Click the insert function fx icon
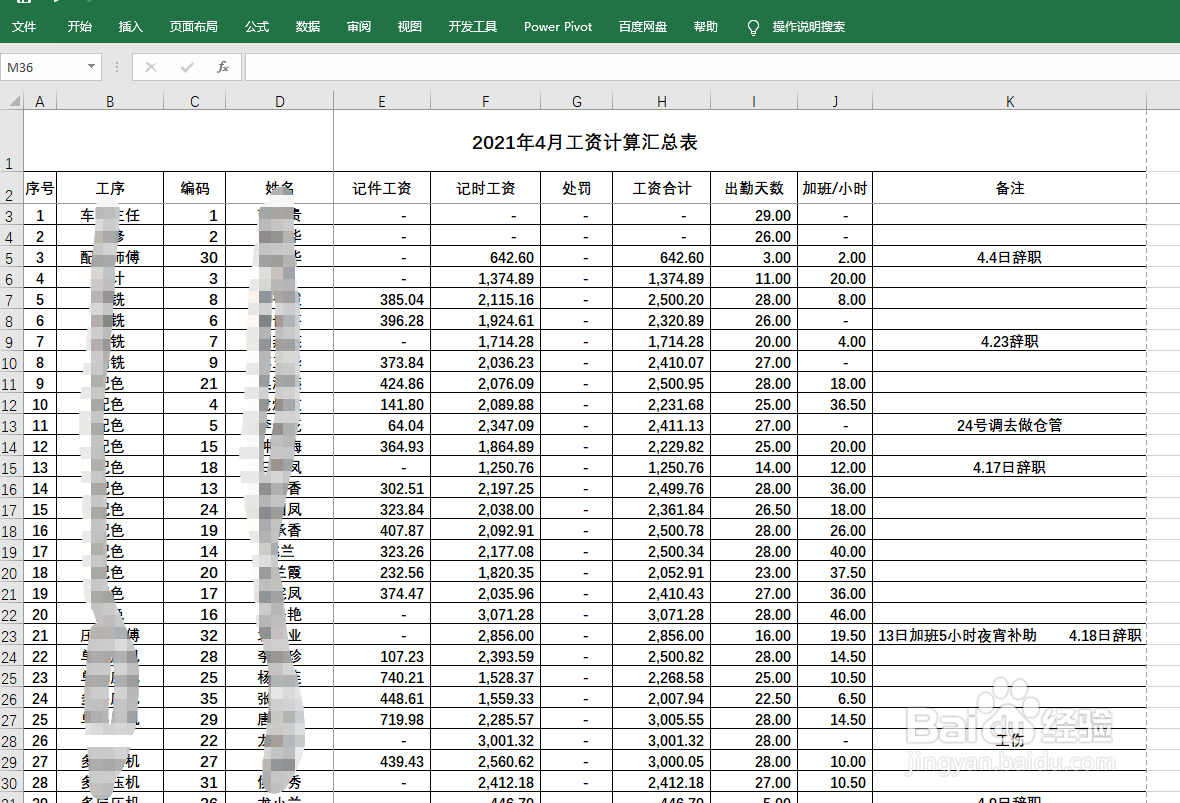1180x803 pixels. [x=223, y=67]
